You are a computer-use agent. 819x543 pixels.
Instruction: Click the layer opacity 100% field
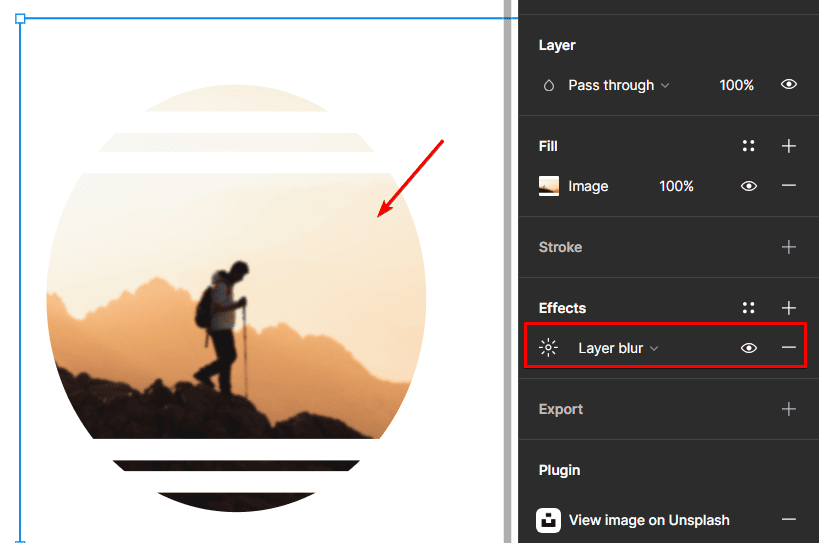click(x=736, y=86)
